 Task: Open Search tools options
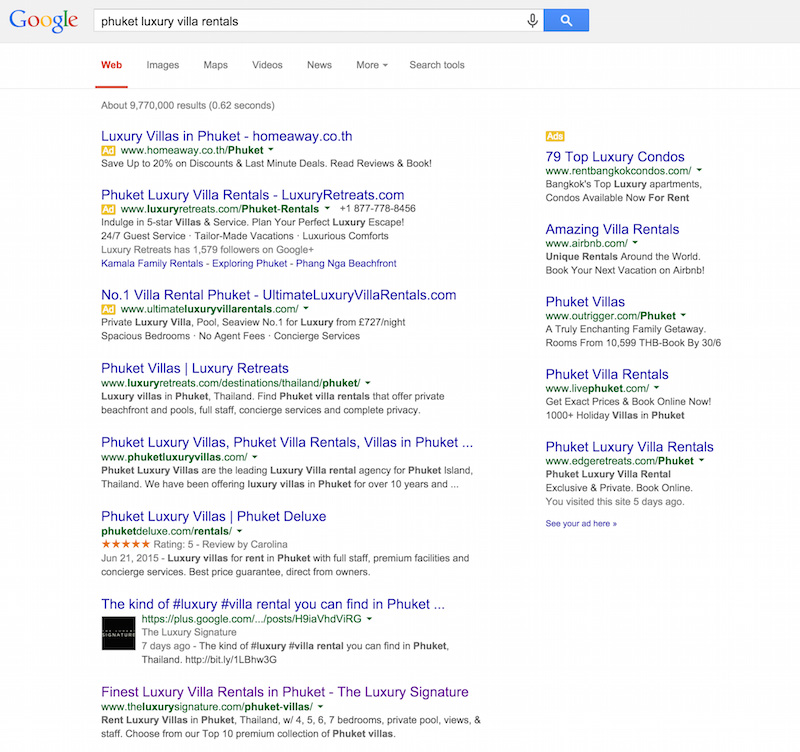point(437,65)
